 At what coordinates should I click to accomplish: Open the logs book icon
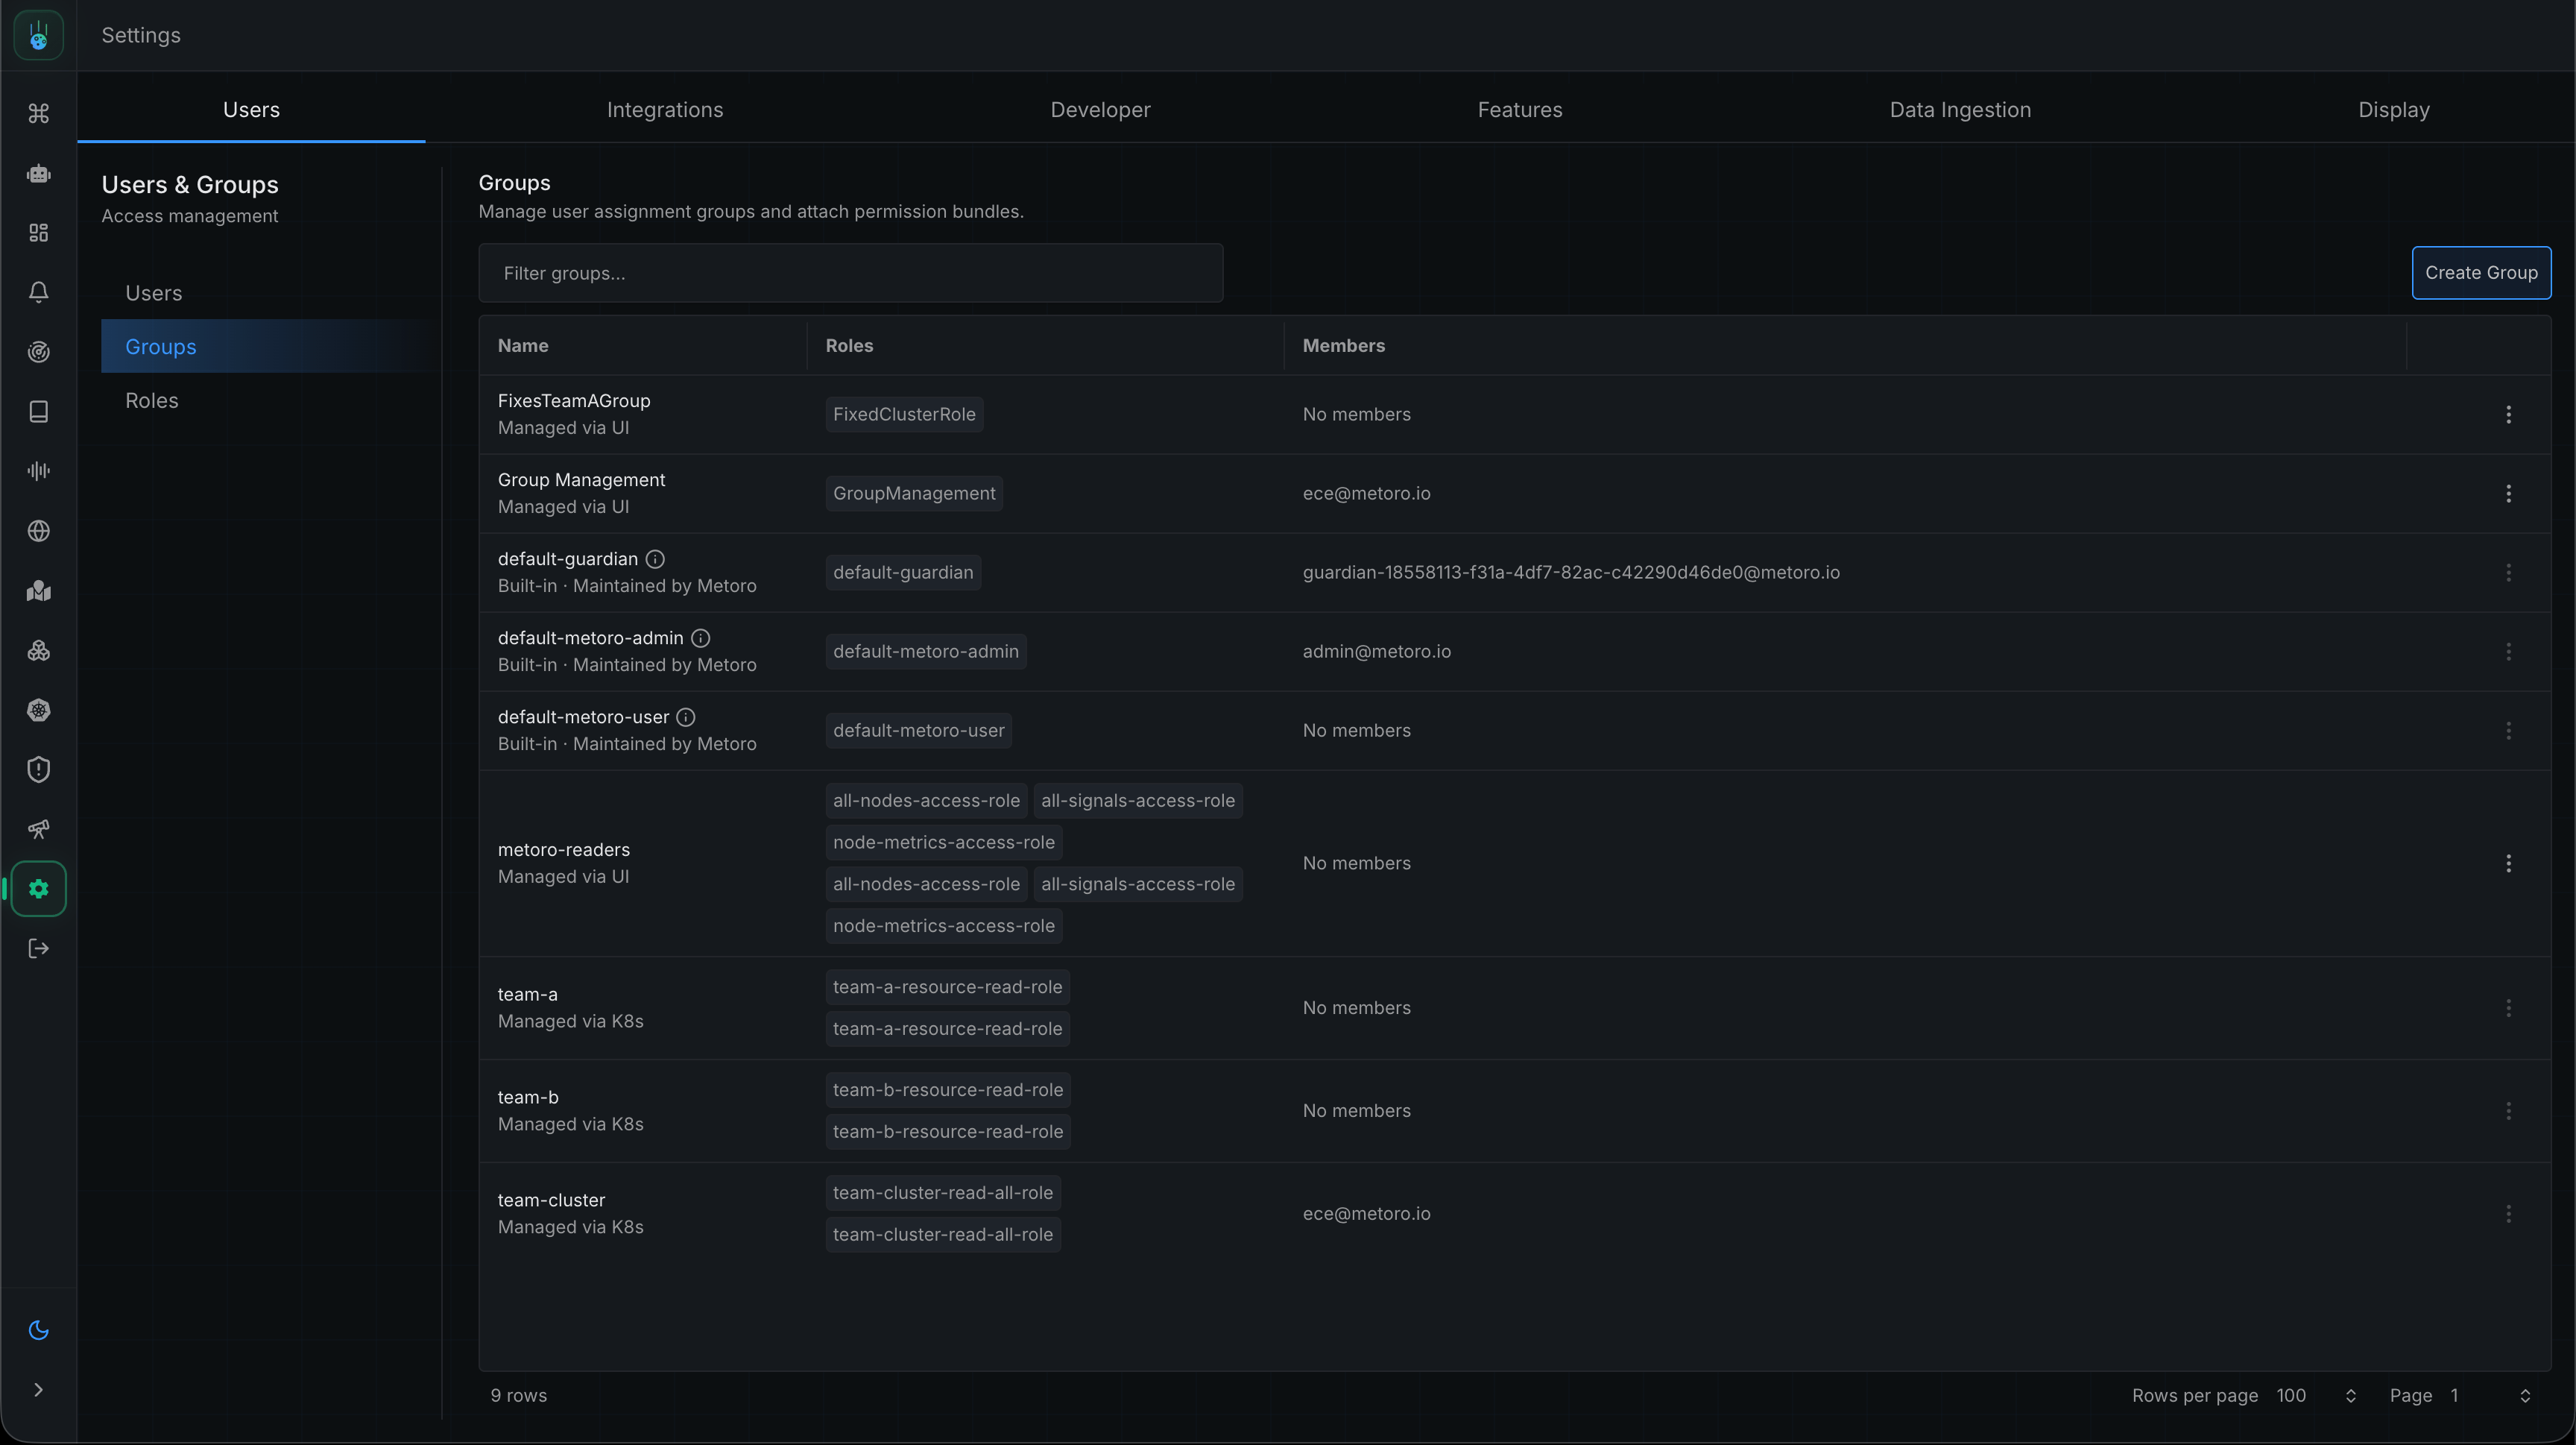[38, 411]
